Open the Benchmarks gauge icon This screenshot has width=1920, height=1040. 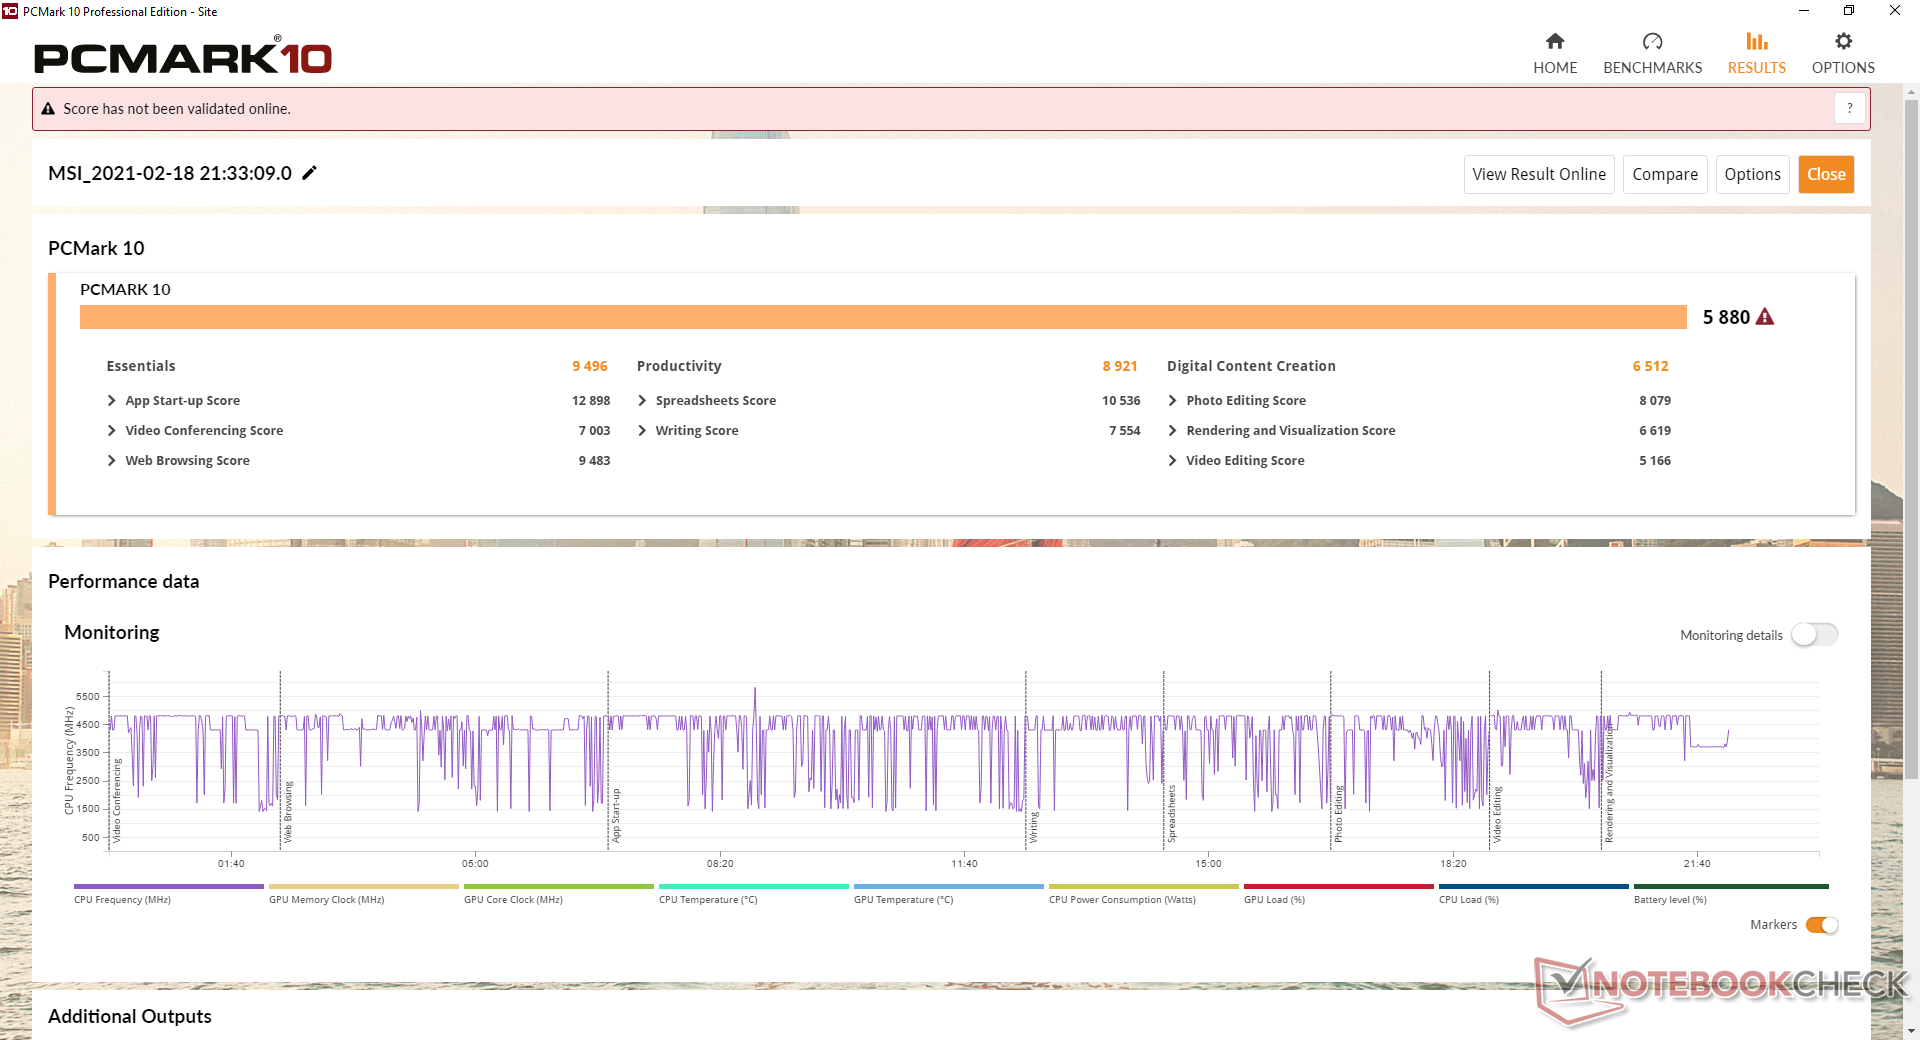click(1652, 41)
